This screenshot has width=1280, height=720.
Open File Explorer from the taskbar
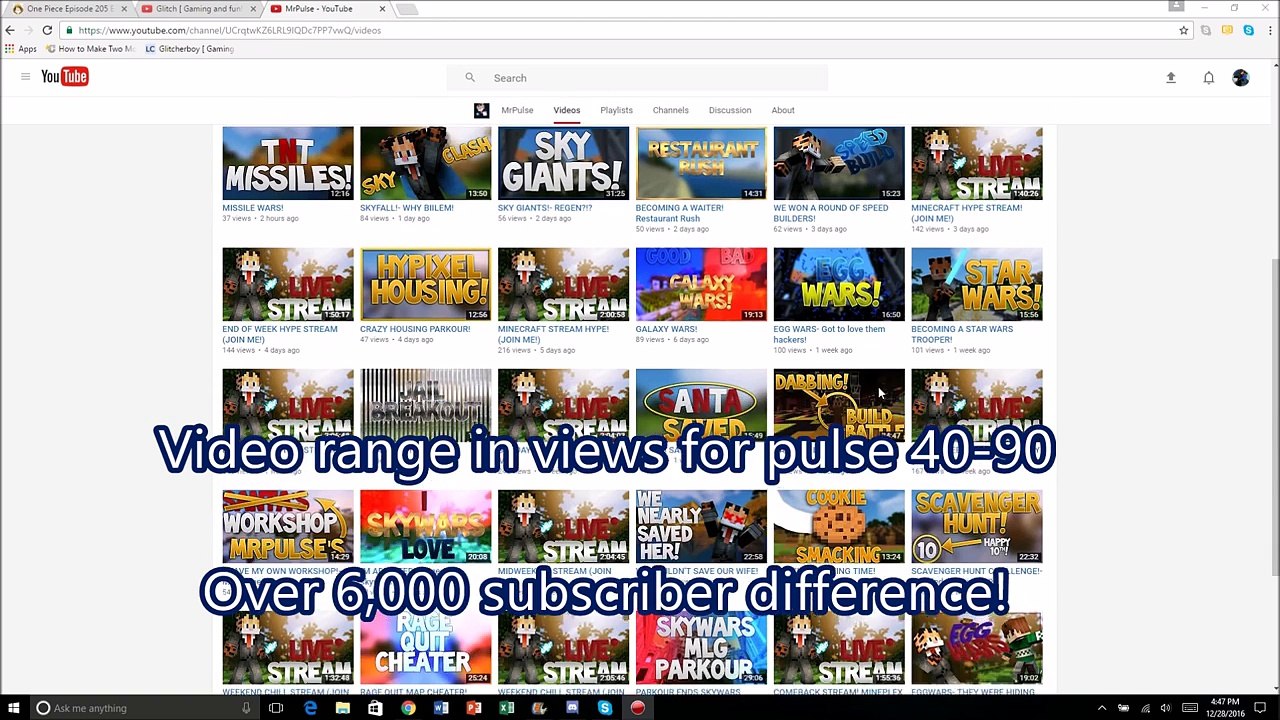tap(343, 708)
